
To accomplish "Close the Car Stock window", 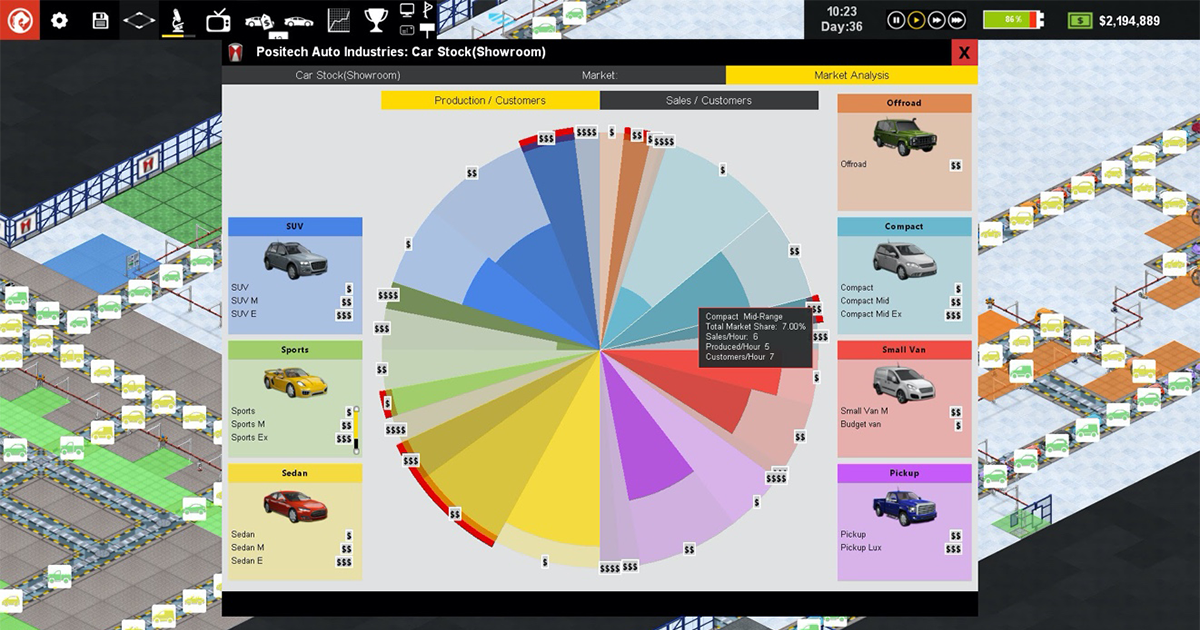I will [x=964, y=53].
